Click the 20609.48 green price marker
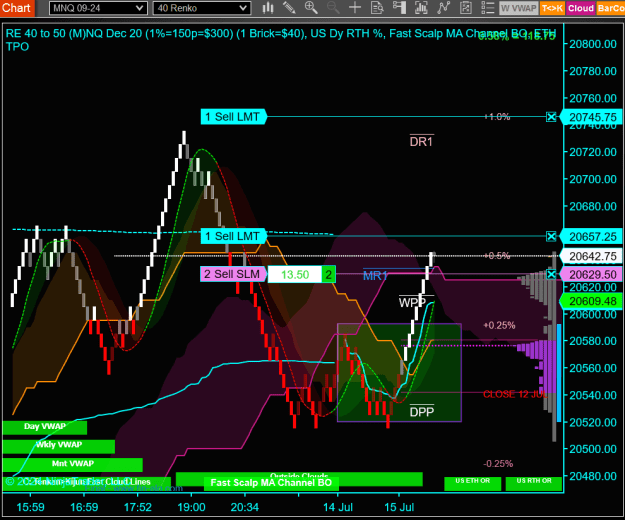The height and width of the screenshot is (520, 625). (x=592, y=301)
